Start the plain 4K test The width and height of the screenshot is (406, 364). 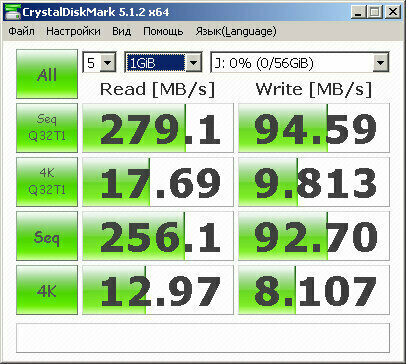[47, 290]
